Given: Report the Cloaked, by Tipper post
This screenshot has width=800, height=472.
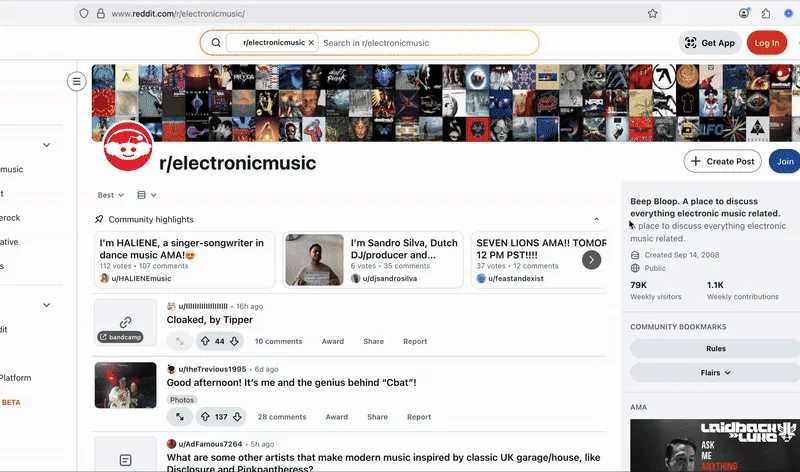Looking at the screenshot, I should pyautogui.click(x=415, y=341).
